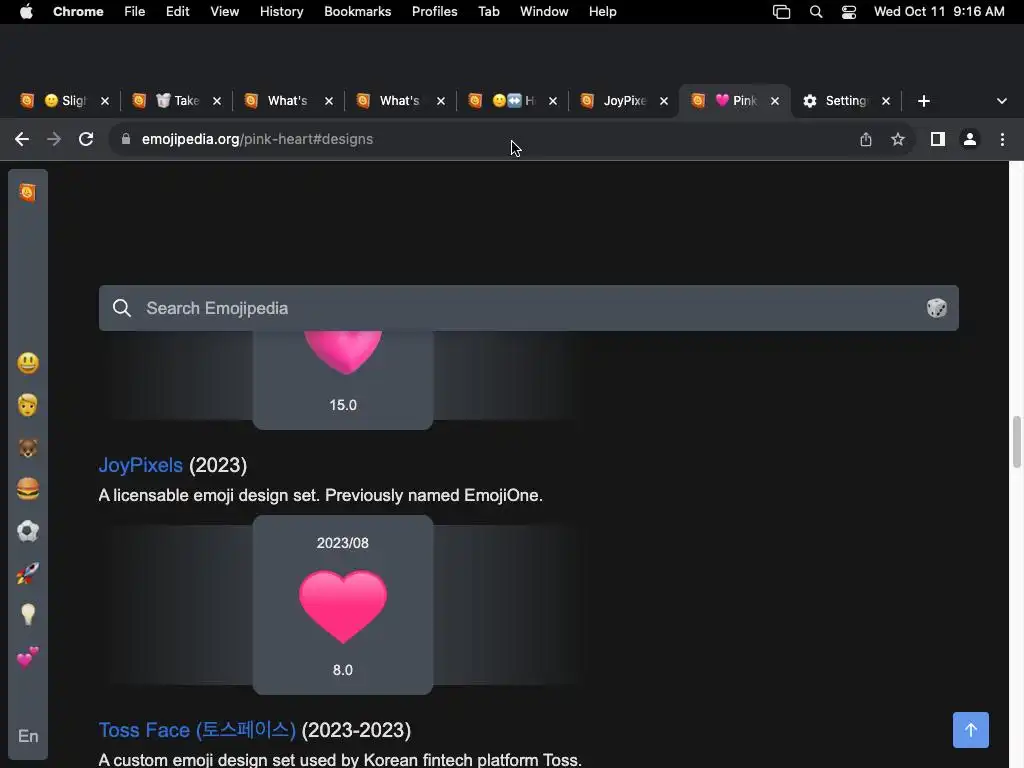Open Chrome three-dot menu
This screenshot has width=1024, height=768.
pyautogui.click(x=1002, y=139)
